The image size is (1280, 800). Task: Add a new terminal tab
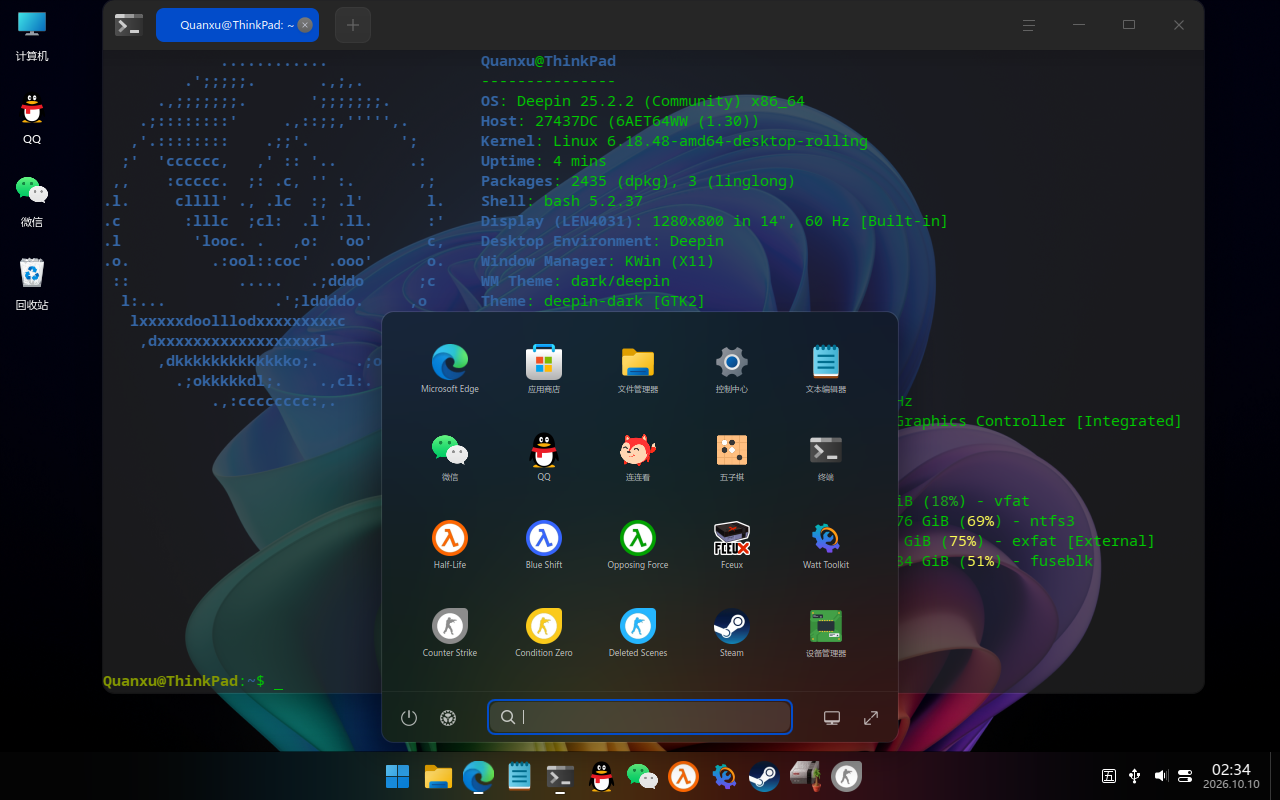tap(352, 25)
